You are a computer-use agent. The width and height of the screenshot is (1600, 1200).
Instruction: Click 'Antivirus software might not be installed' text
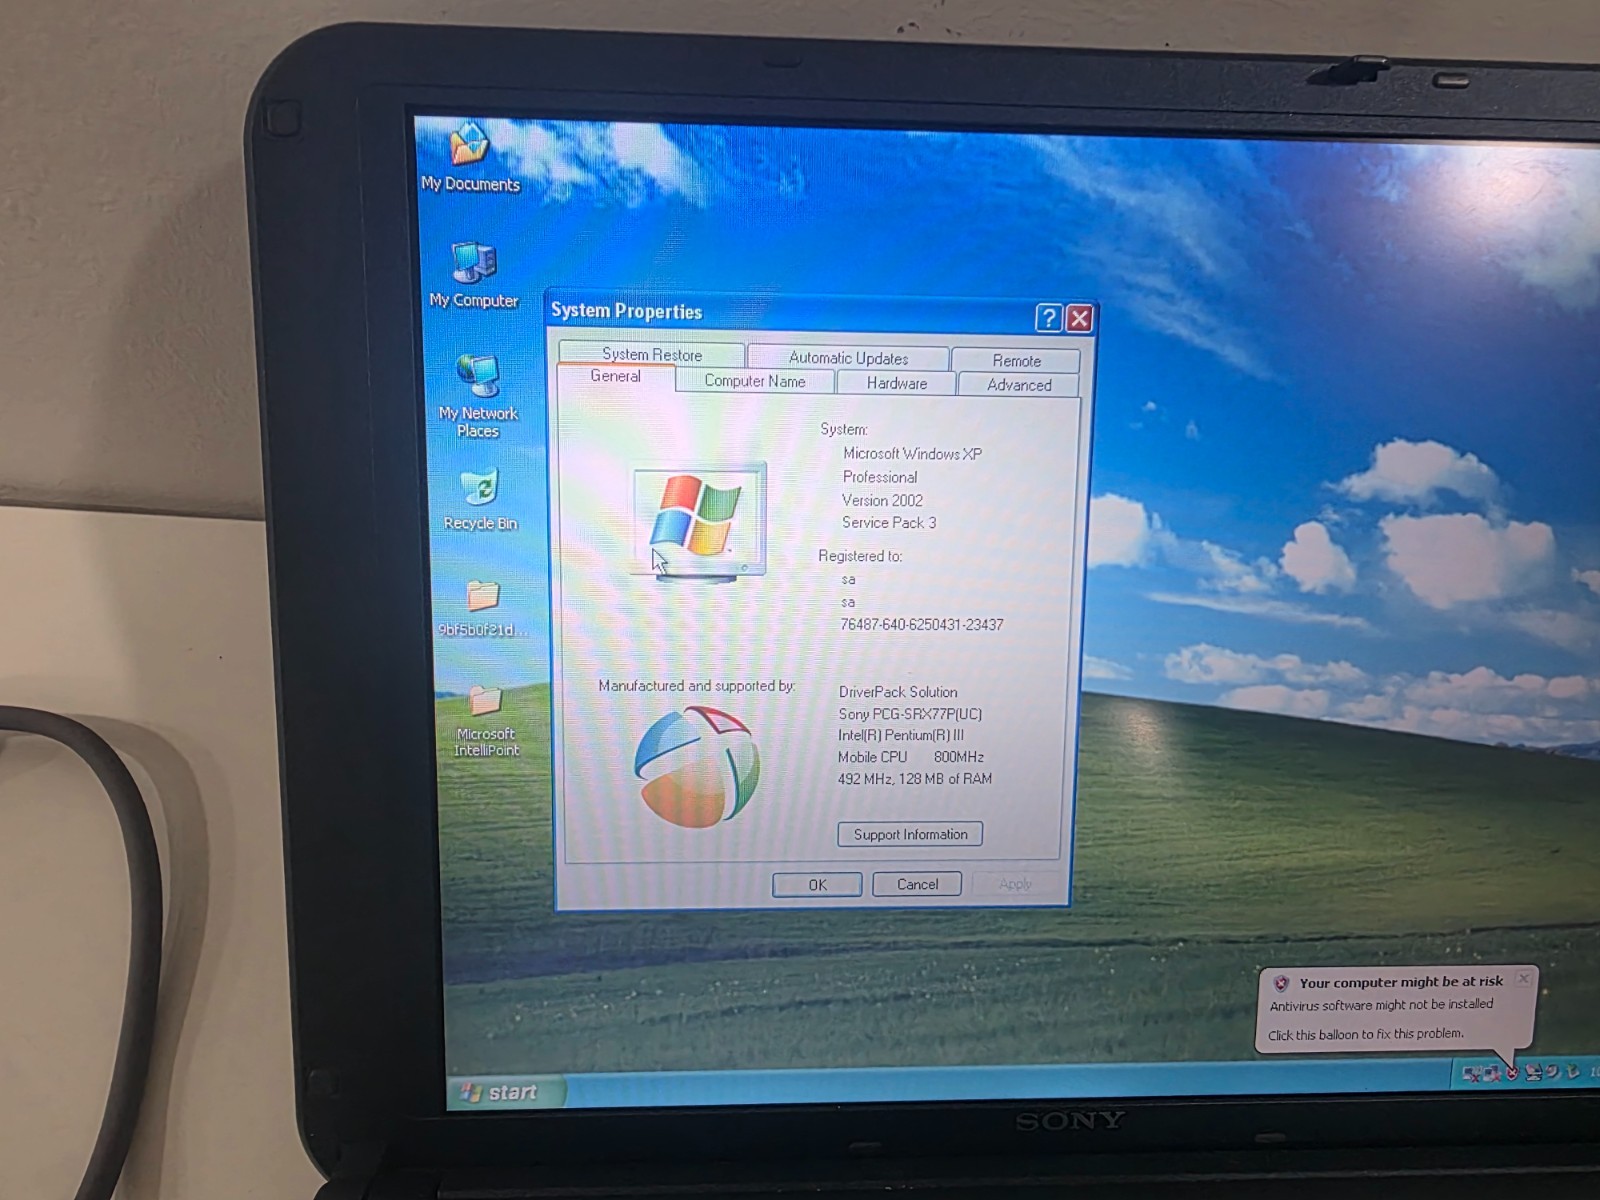[x=1381, y=1005]
